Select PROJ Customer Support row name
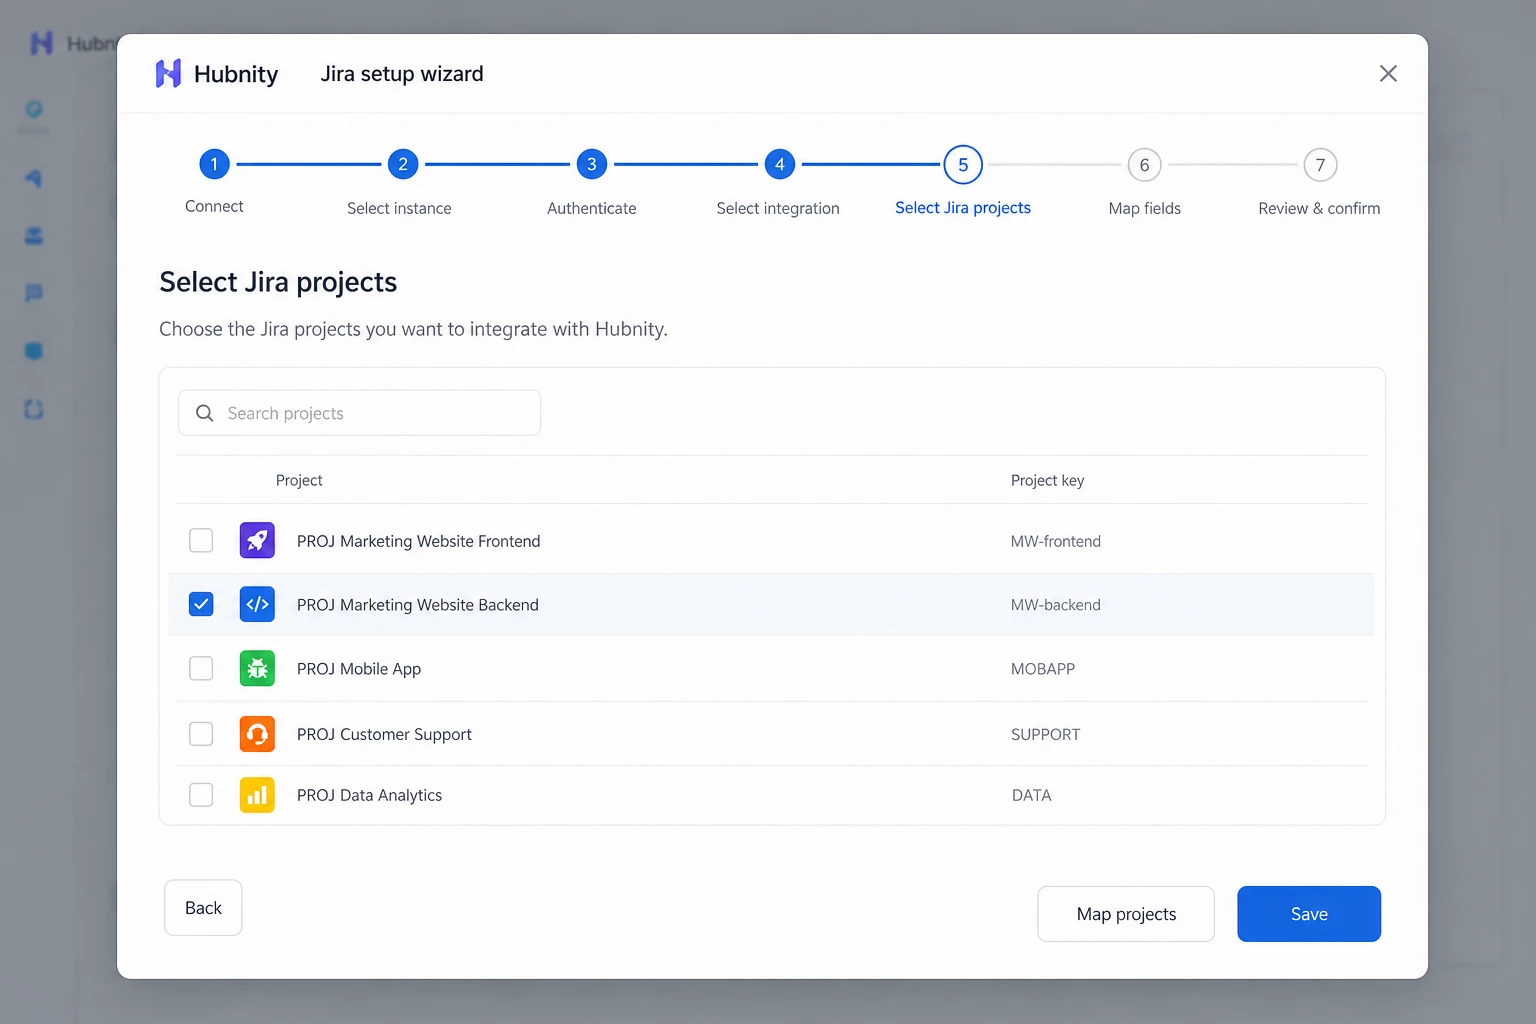The image size is (1536, 1024). coord(384,734)
